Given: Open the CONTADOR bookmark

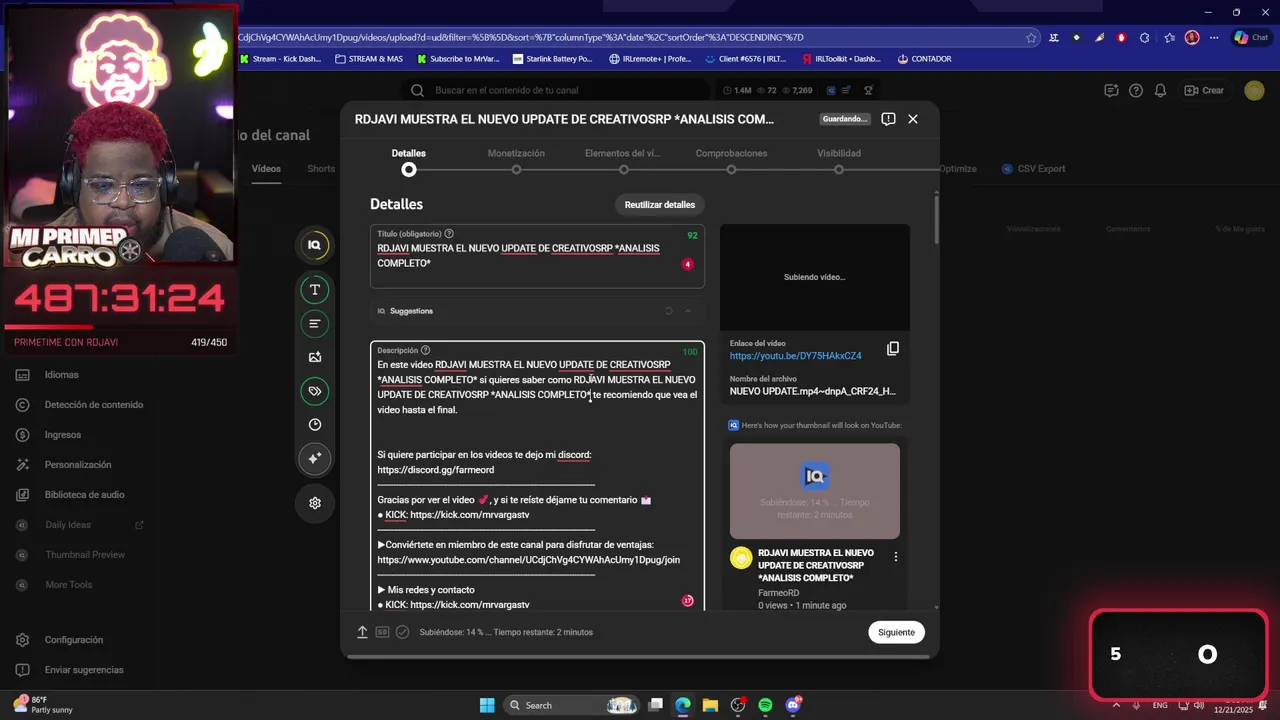Looking at the screenshot, I should (x=924, y=59).
